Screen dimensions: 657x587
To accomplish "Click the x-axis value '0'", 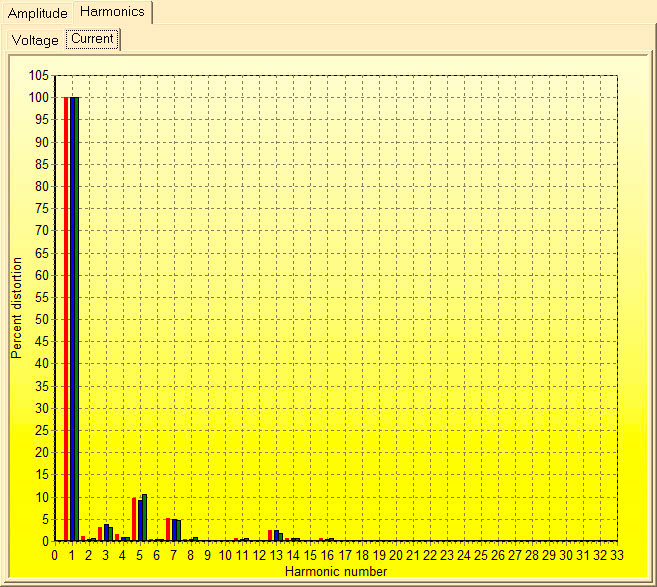I will 54,556.
